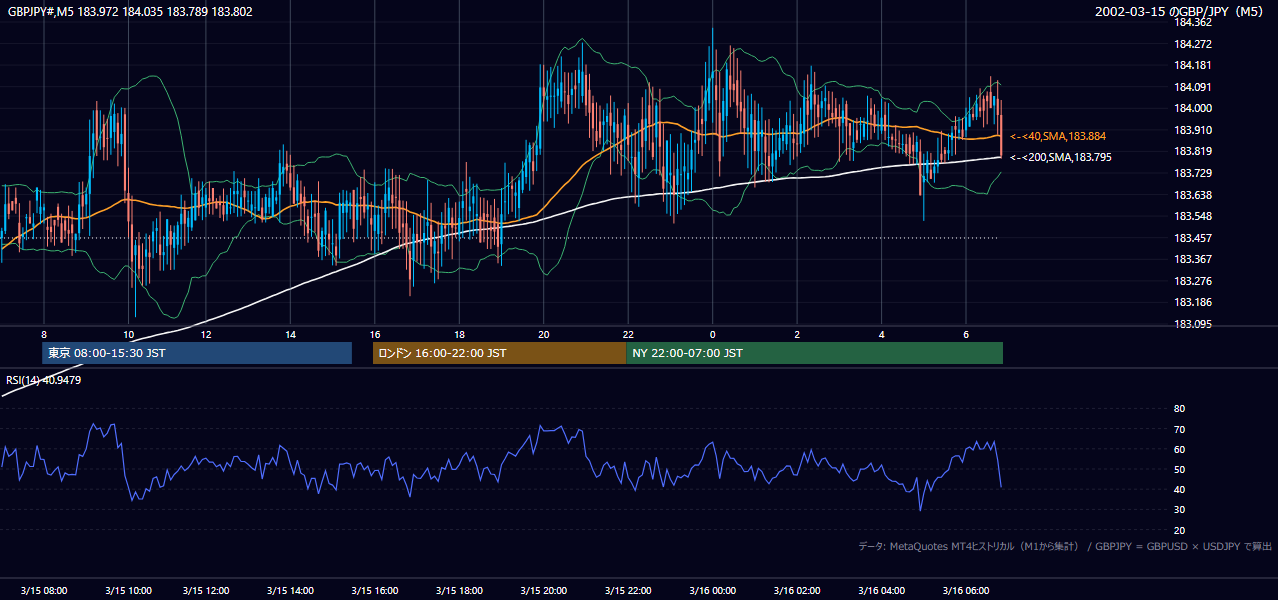Image resolution: width=1278 pixels, height=600 pixels.
Task: Click hour label 4 under price chart
Action: tap(882, 334)
